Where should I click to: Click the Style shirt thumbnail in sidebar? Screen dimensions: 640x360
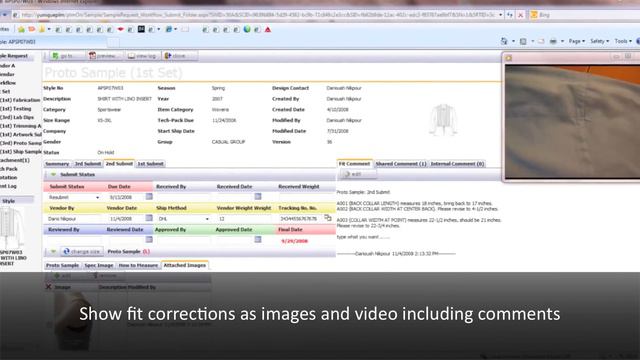[x=11, y=227]
